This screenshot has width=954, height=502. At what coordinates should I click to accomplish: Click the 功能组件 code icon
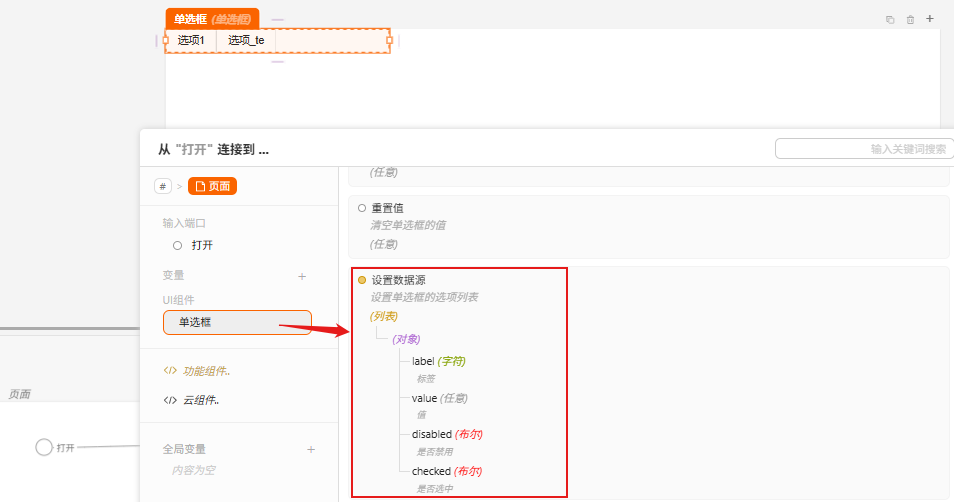(x=170, y=371)
